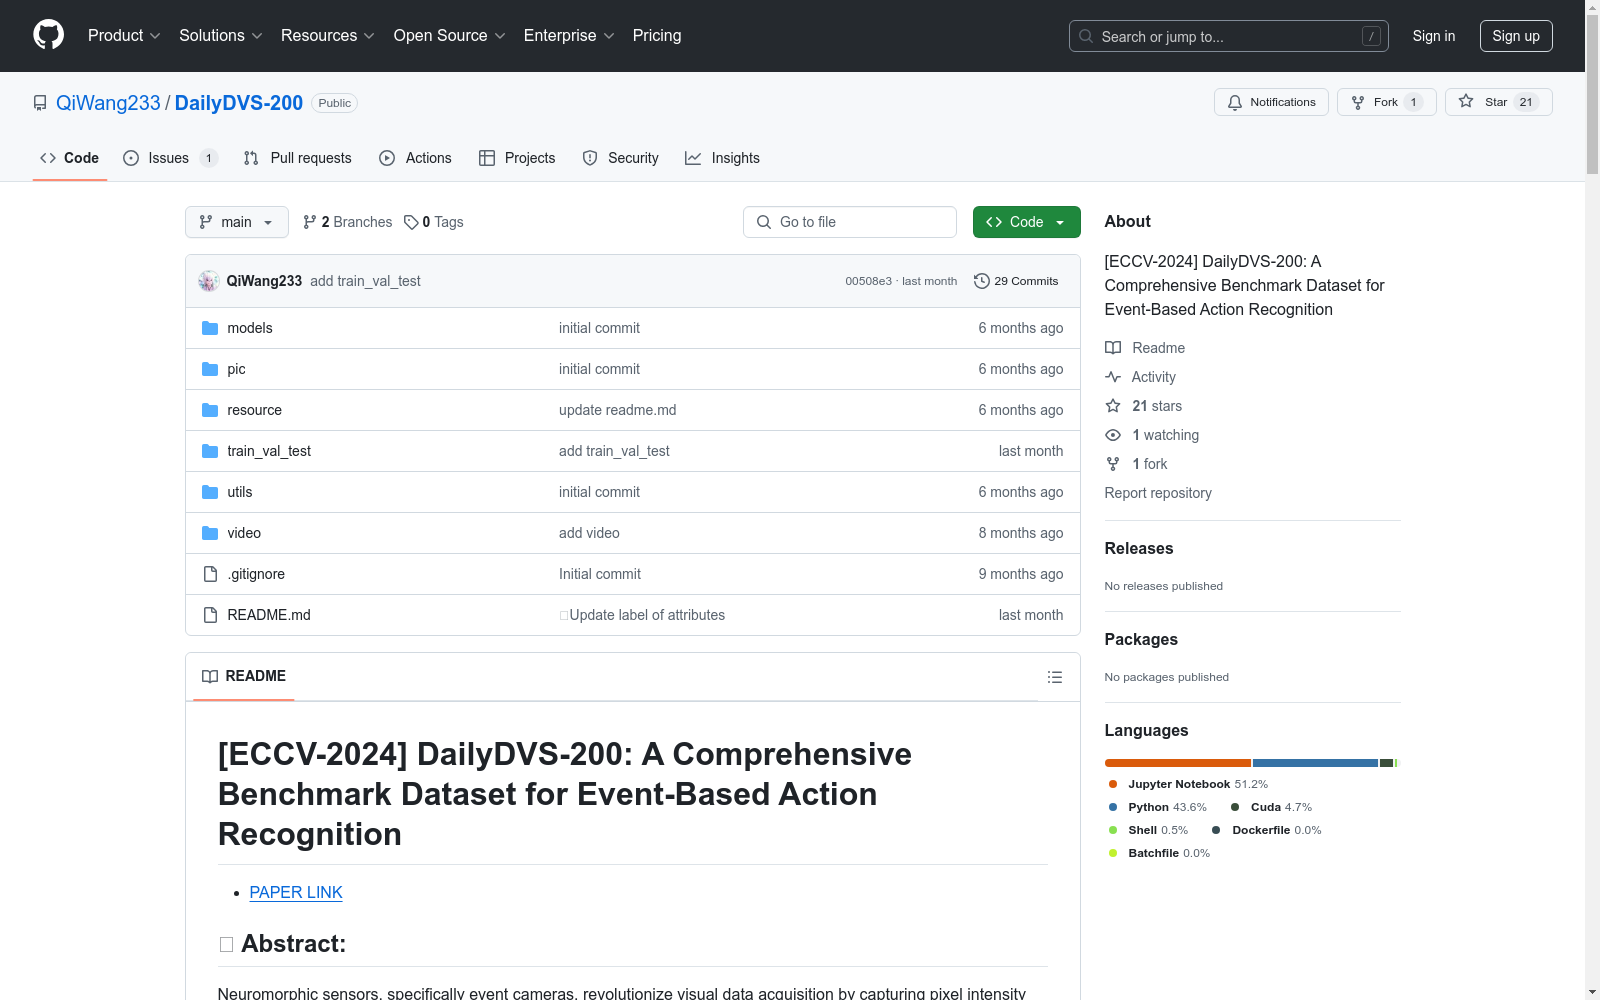1600x1000 pixels.
Task: Switch to the Issues tab
Action: [170, 158]
